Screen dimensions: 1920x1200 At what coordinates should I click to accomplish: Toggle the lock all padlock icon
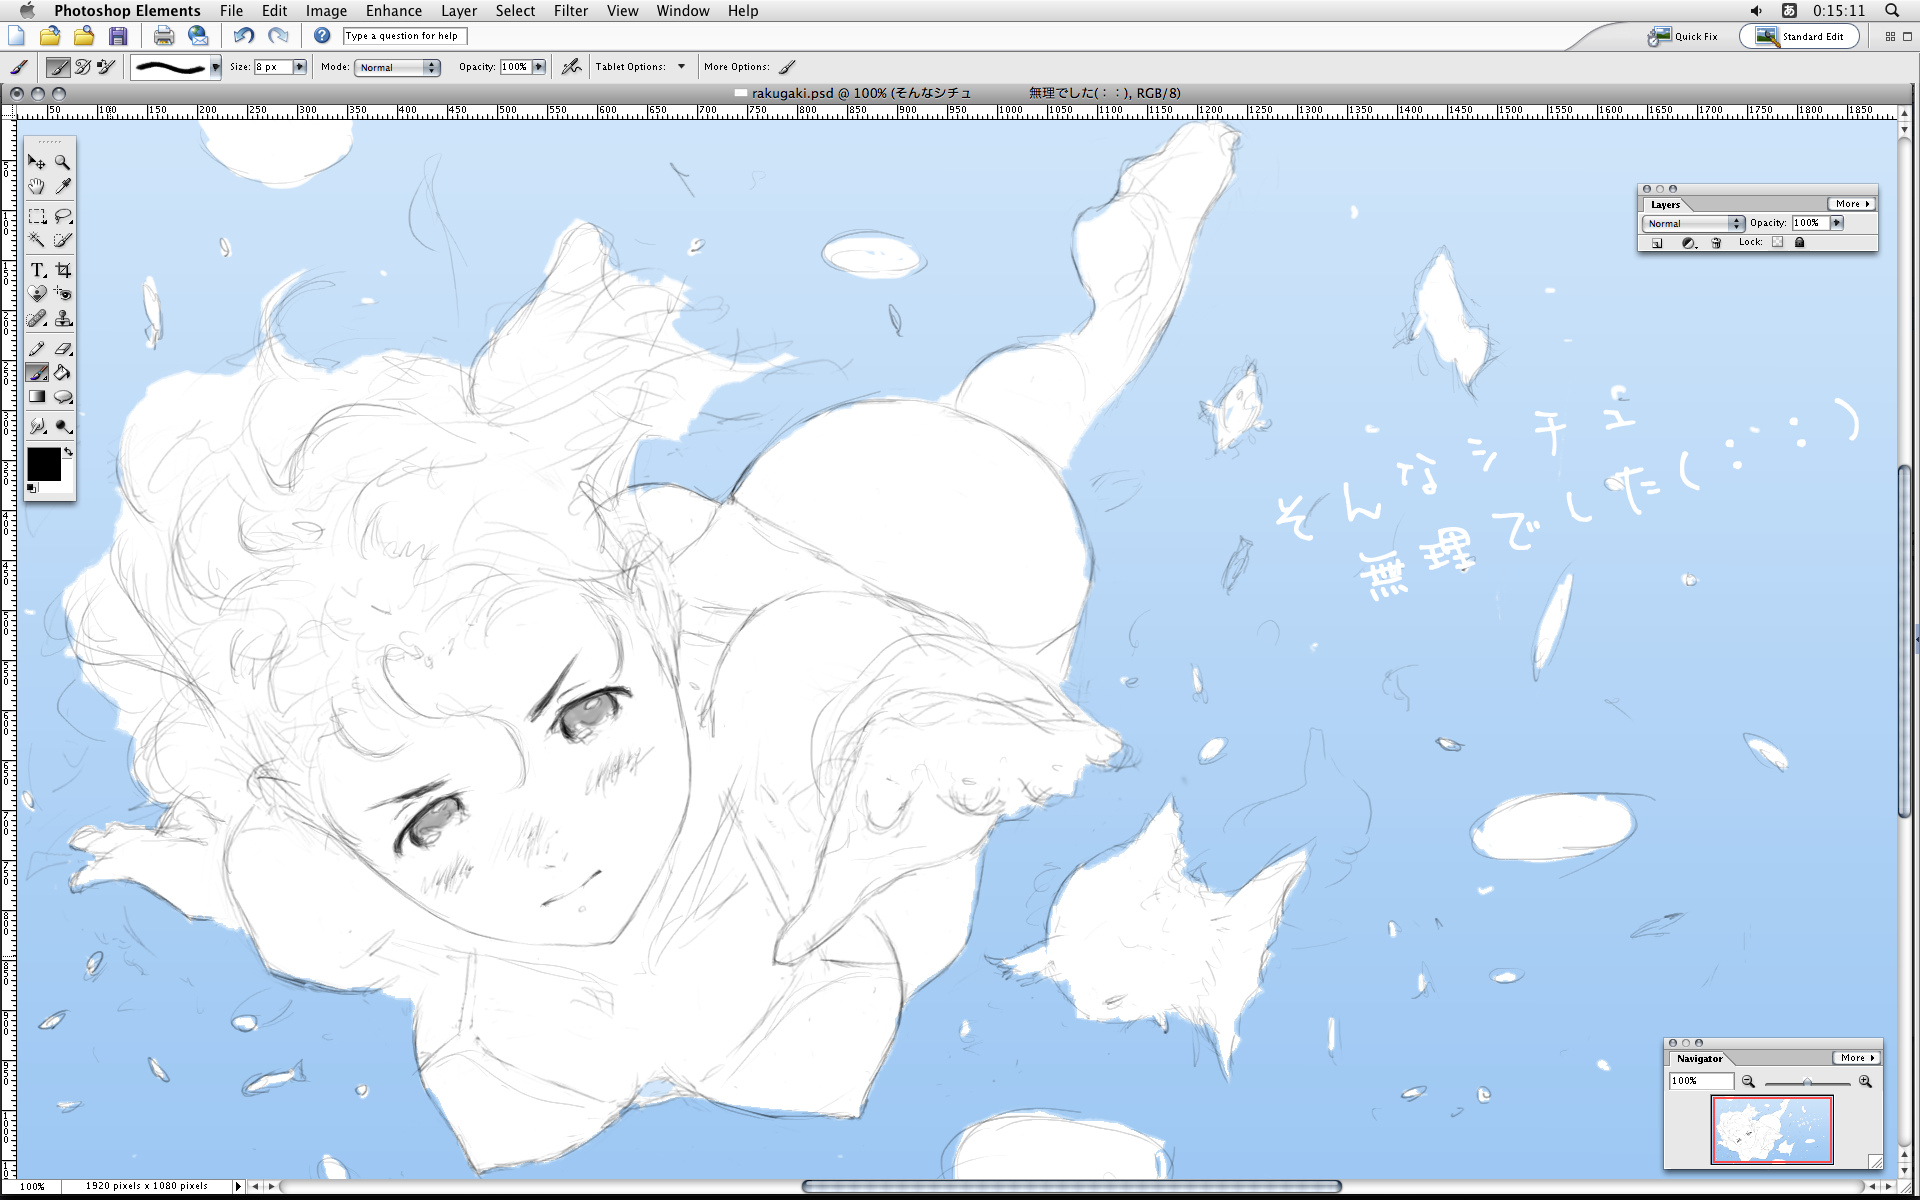pyautogui.click(x=1799, y=242)
